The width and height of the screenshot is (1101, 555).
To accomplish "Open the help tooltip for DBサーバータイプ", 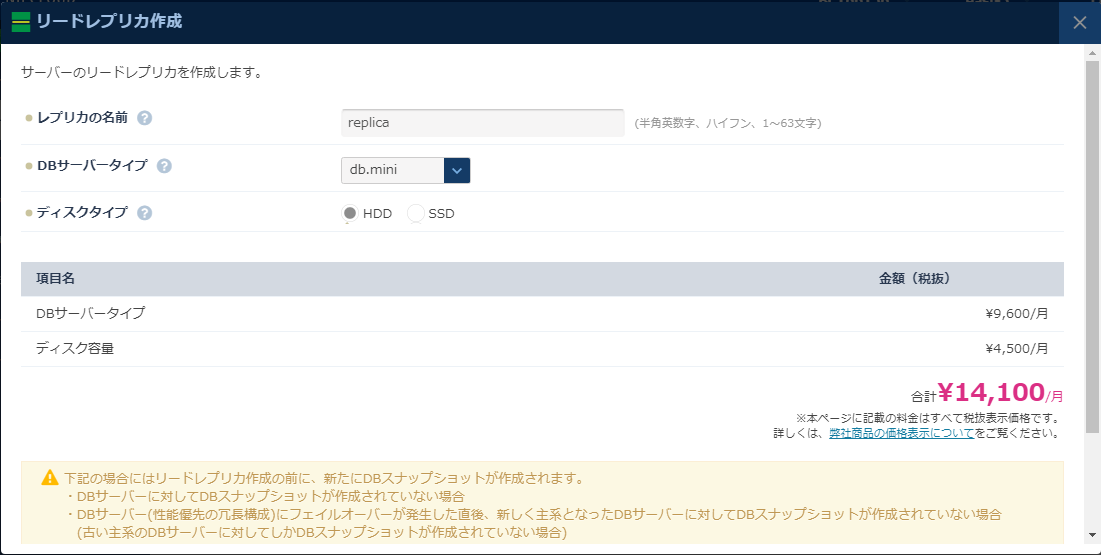I will 164,166.
